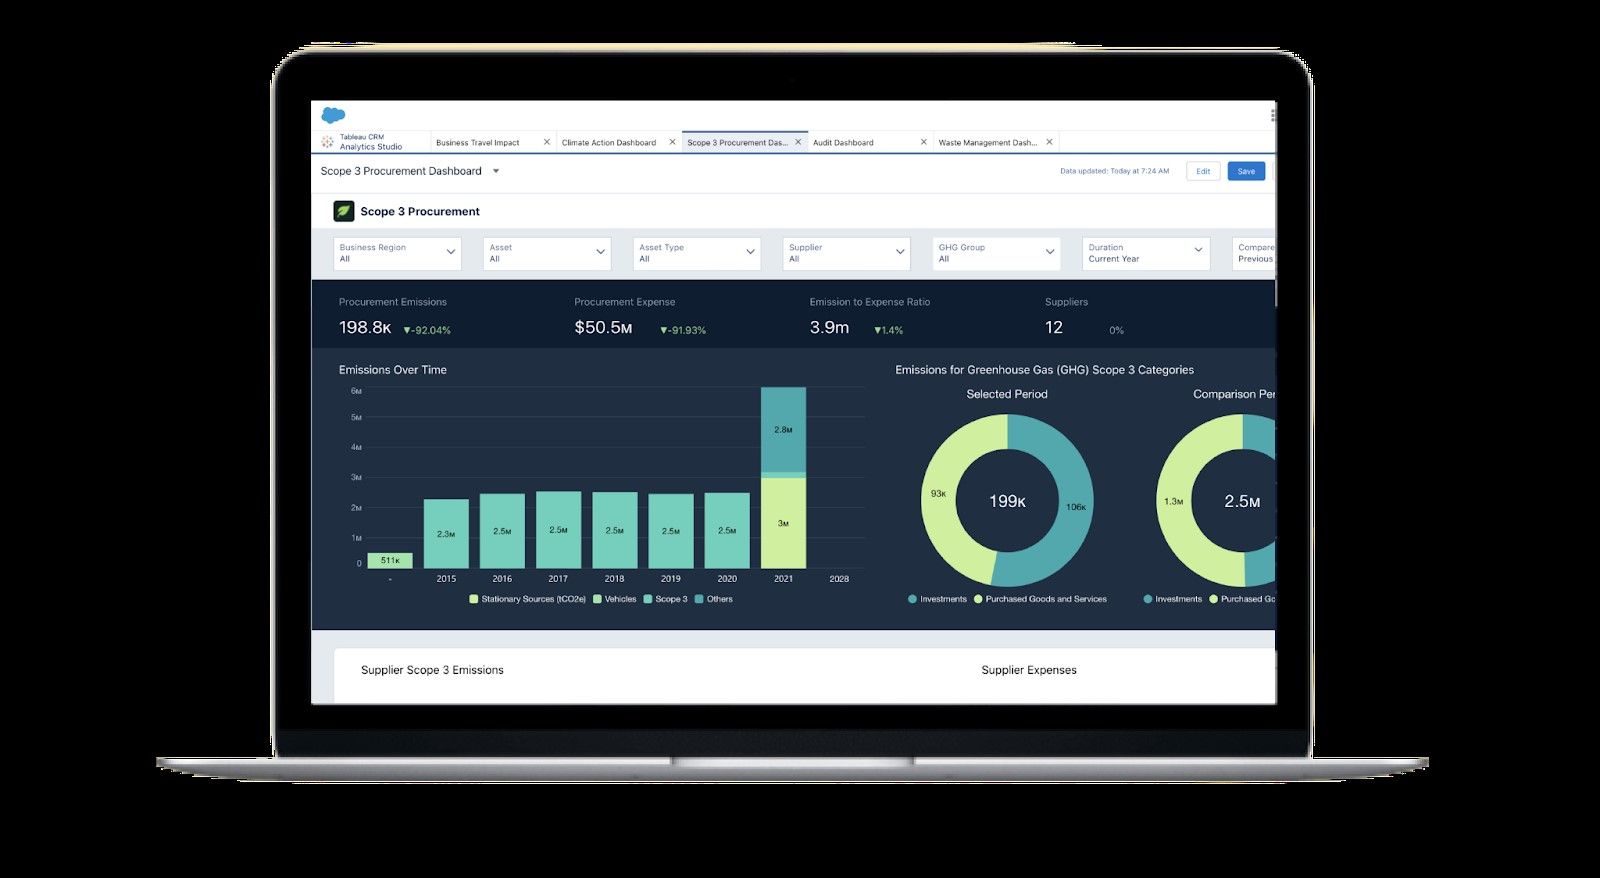The width and height of the screenshot is (1600, 878).
Task: Open Tableau CRM Analytics Studio home icon
Action: 327,142
